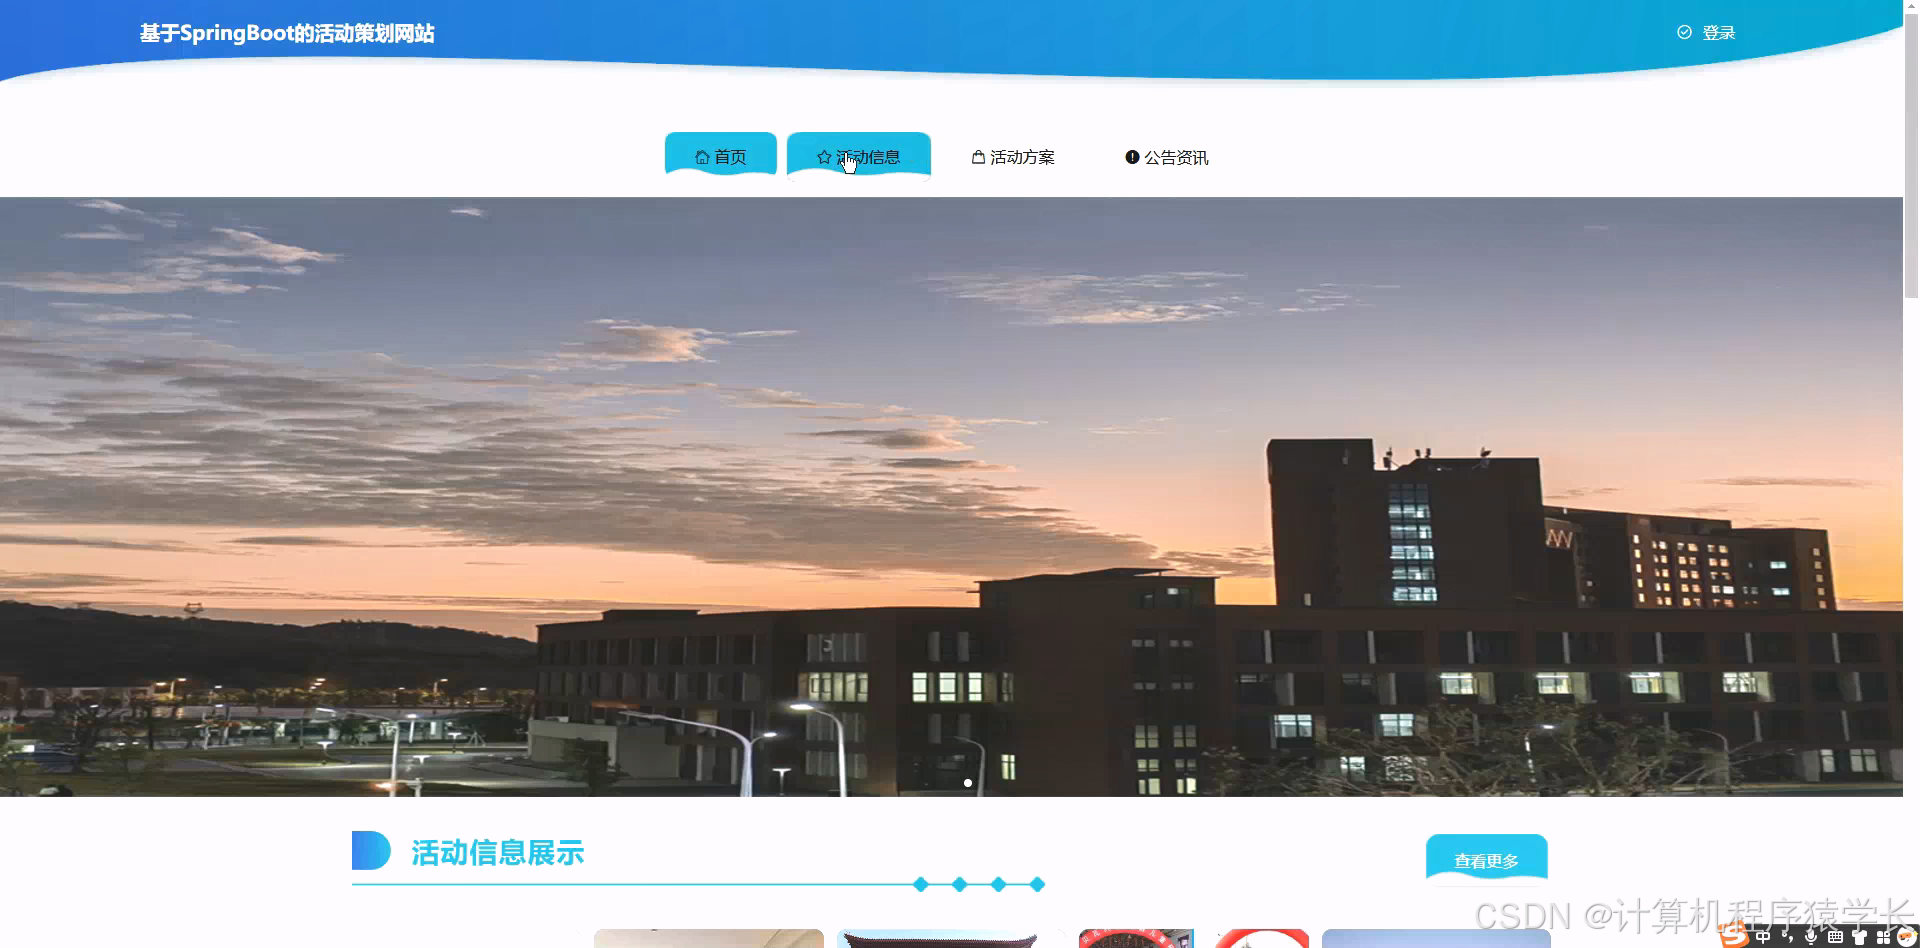Screen dimensions: 1920x948
Task: Click the 查看更多 view more button
Action: point(1487,860)
